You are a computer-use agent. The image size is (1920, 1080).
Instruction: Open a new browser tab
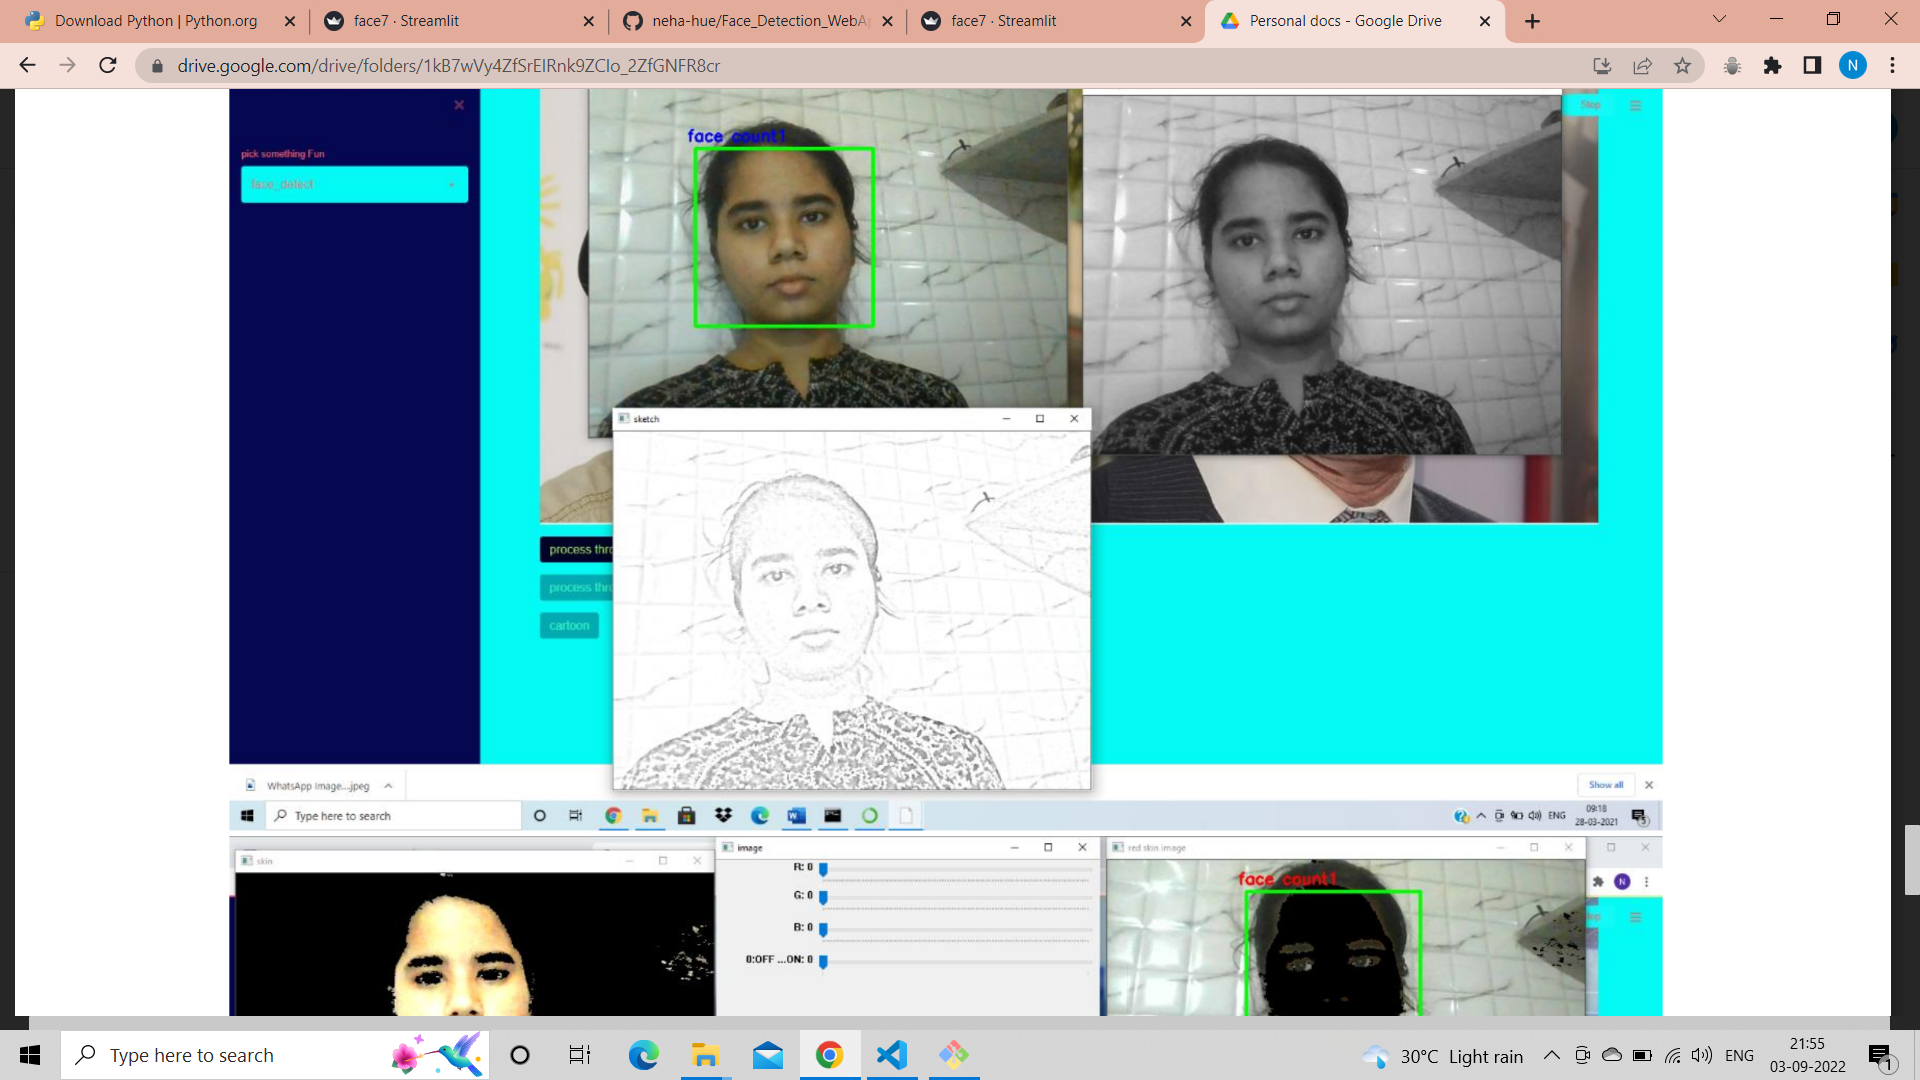tap(1532, 21)
